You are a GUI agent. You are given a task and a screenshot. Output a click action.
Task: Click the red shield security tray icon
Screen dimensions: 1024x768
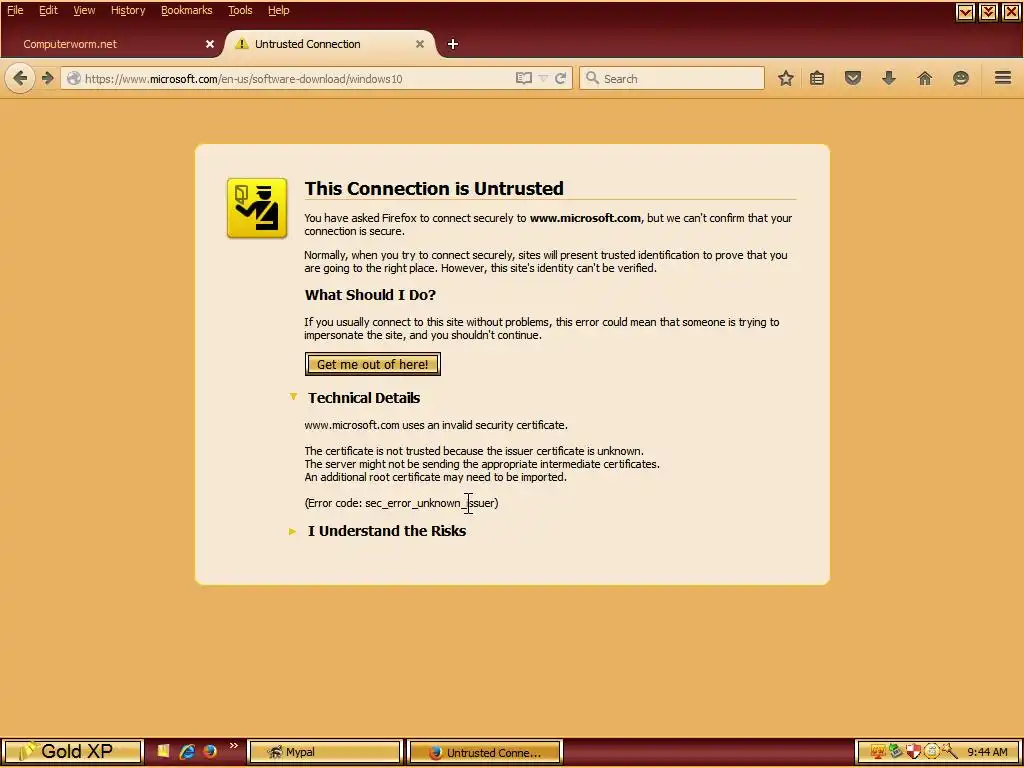click(x=913, y=752)
